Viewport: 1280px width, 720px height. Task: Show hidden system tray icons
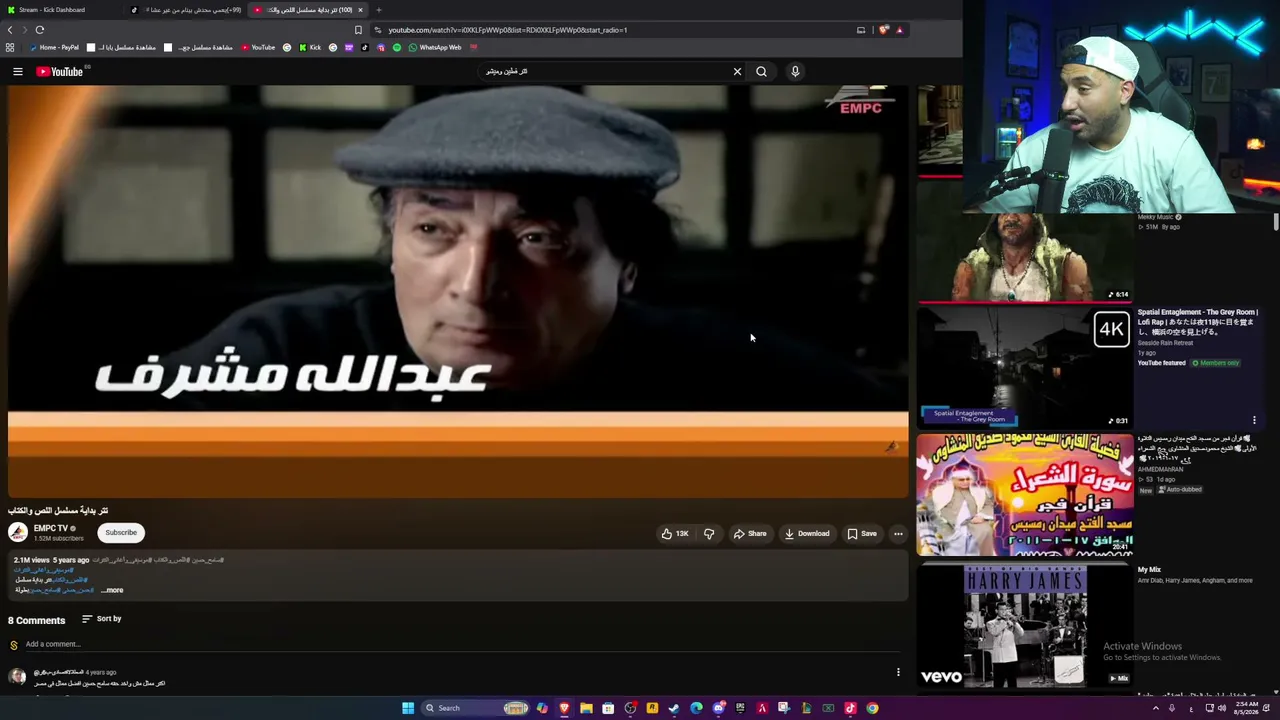point(1156,708)
